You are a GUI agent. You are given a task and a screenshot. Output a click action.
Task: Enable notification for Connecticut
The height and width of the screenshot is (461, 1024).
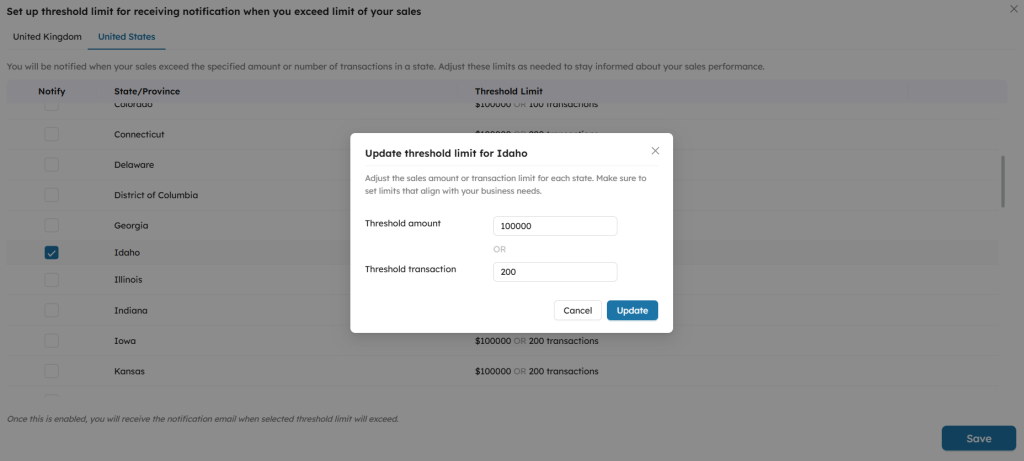pyautogui.click(x=51, y=134)
